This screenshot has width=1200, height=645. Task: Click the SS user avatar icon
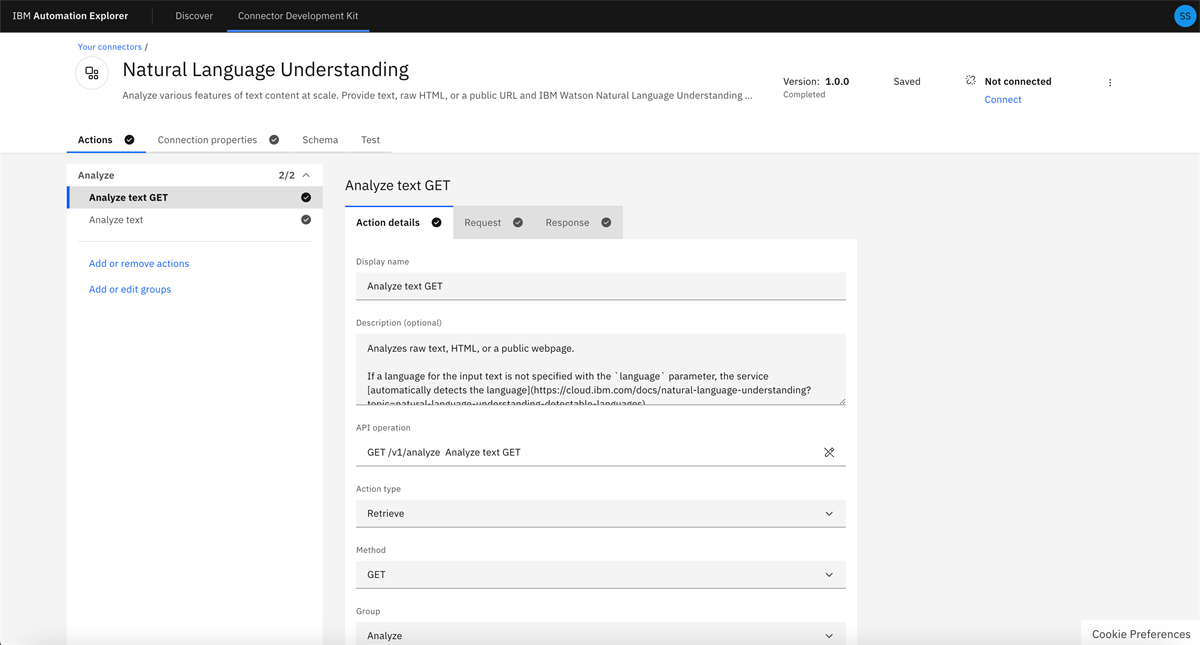pyautogui.click(x=1183, y=16)
